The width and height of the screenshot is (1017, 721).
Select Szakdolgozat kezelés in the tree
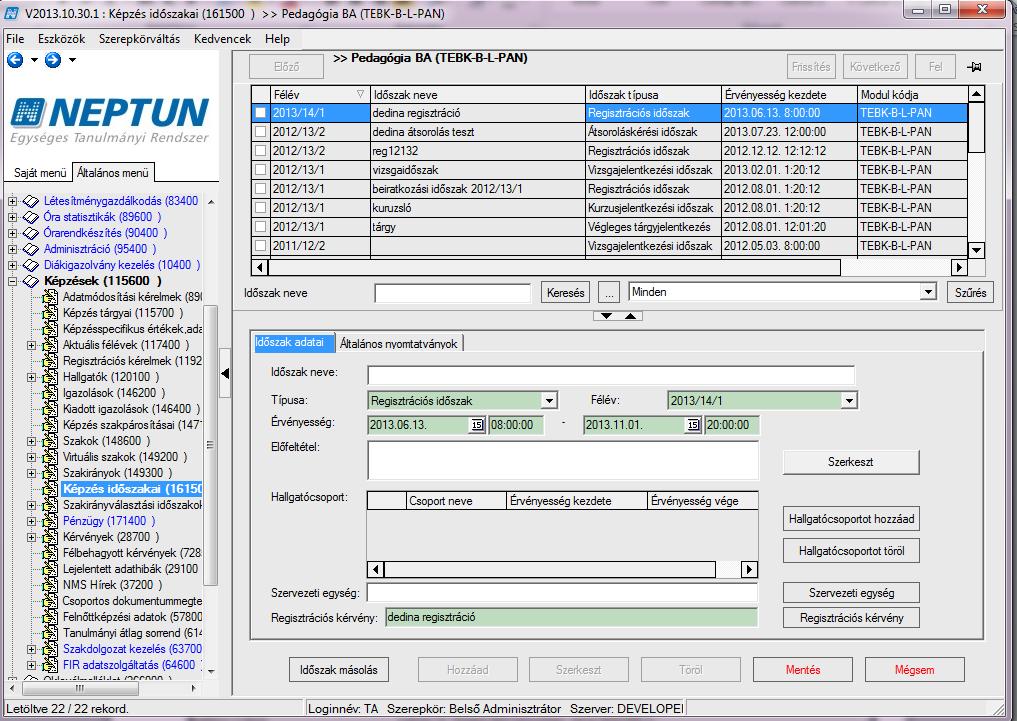132,649
